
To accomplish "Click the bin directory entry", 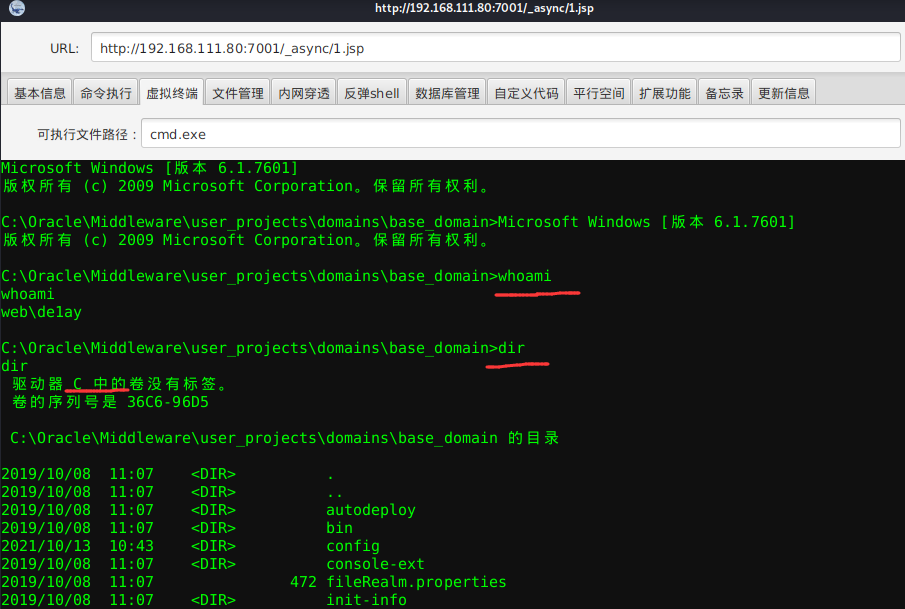I will (x=339, y=528).
